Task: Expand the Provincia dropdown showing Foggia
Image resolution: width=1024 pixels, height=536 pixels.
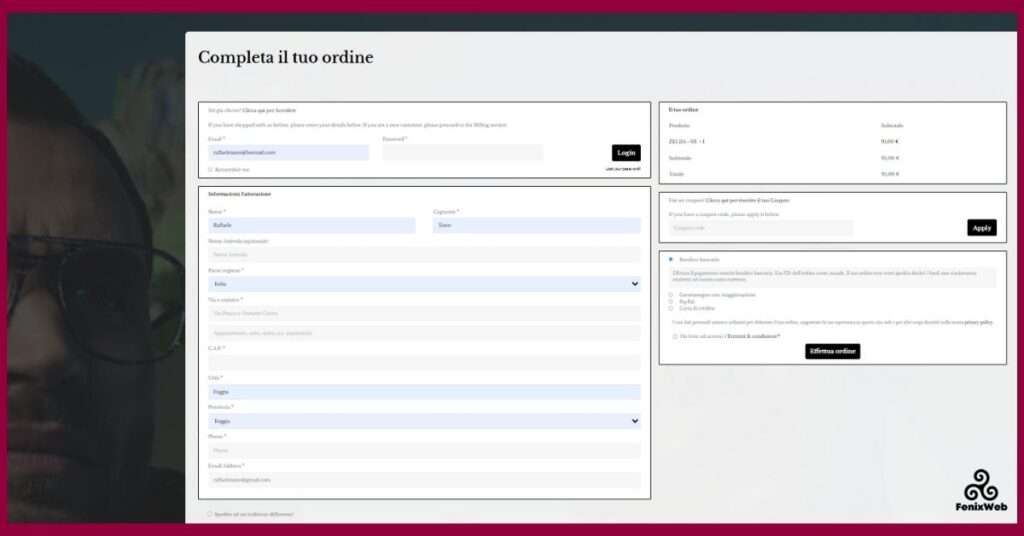Action: (x=424, y=422)
